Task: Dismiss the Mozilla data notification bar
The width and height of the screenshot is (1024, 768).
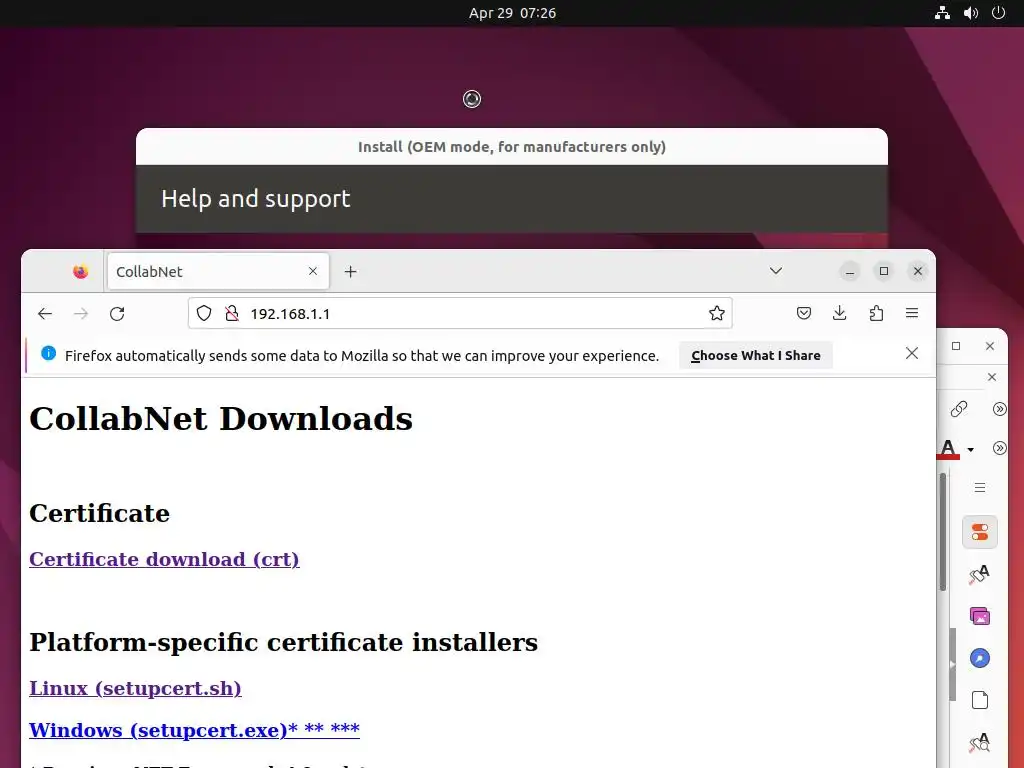Action: 912,353
